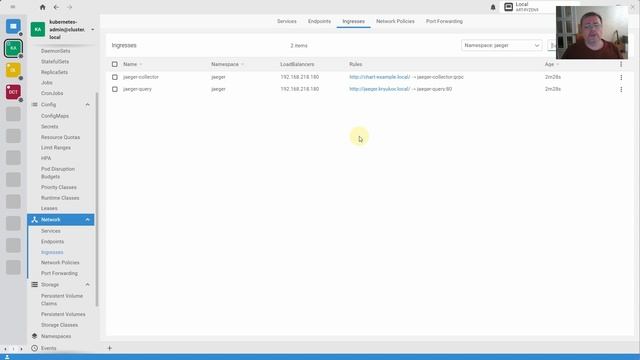Open row menu for jaeger-query
The height and width of the screenshot is (360, 640).
tap(621, 89)
